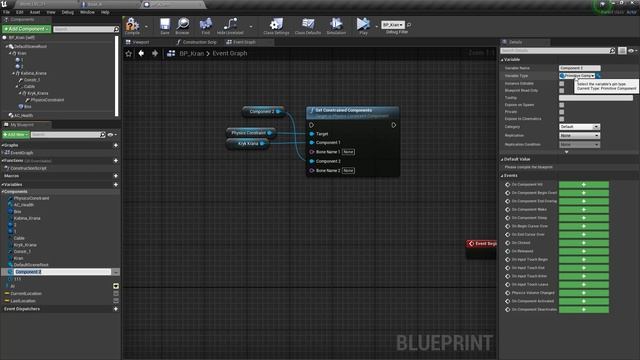Click the plus icon in Event Dispatchers row
This screenshot has width=640, height=360.
click(116, 309)
